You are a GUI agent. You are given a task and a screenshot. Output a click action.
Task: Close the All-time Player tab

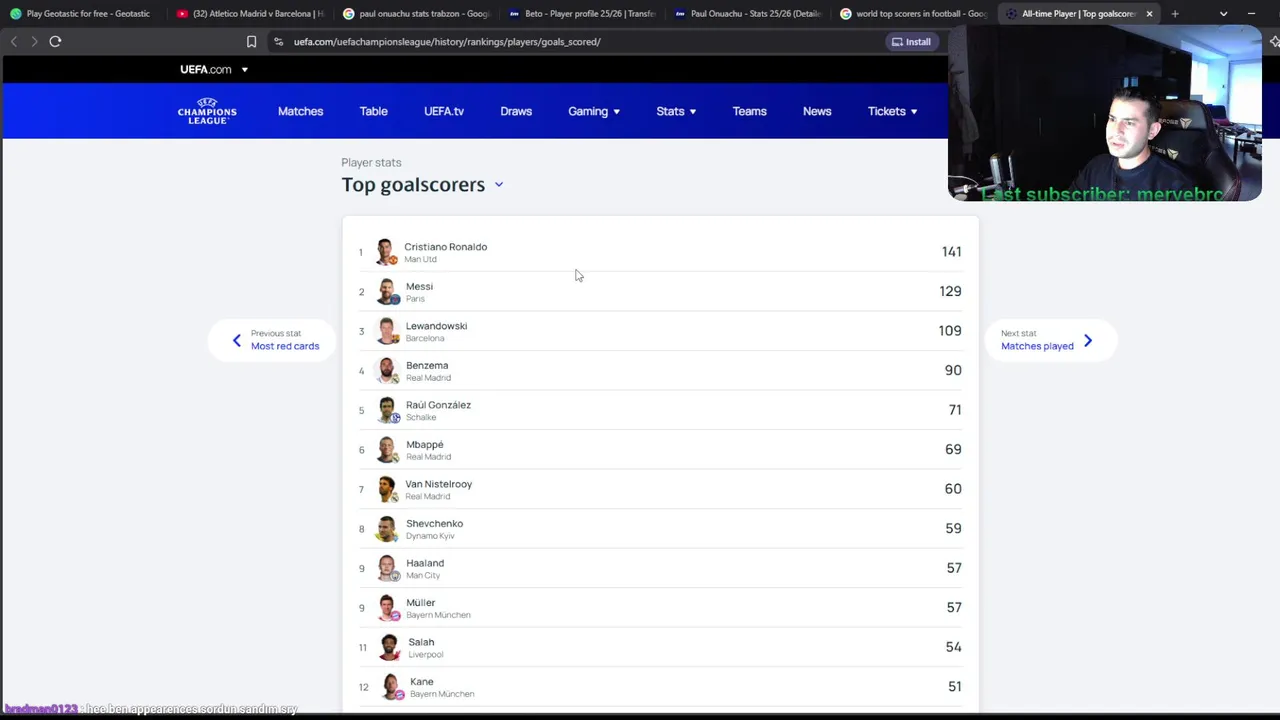coord(1149,14)
